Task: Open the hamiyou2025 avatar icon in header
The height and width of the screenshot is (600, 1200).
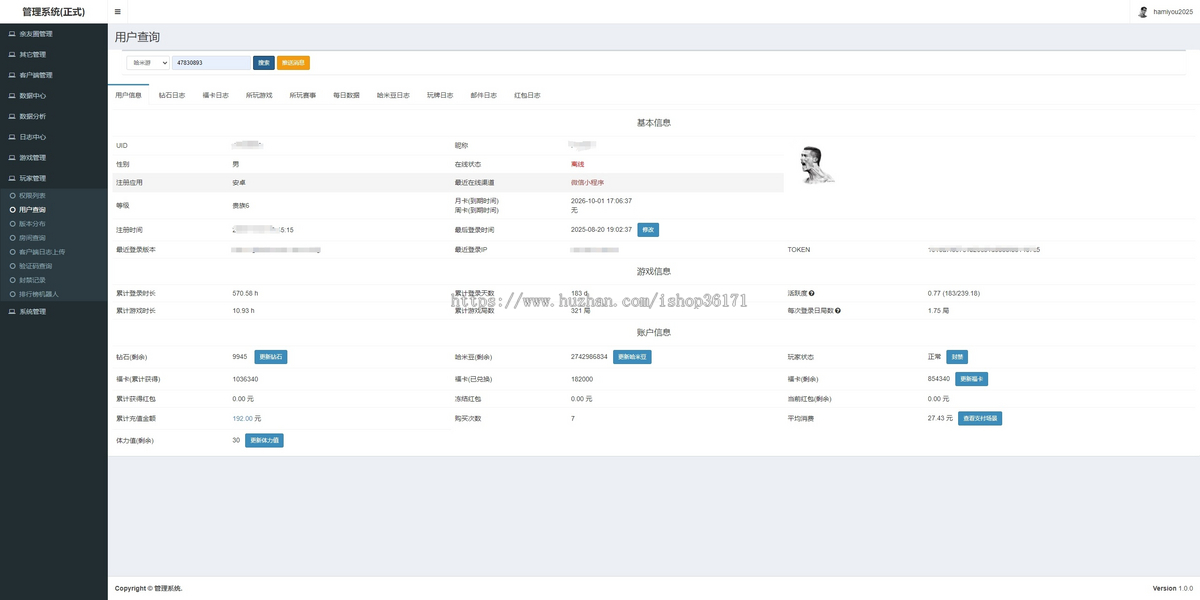Action: point(1143,12)
